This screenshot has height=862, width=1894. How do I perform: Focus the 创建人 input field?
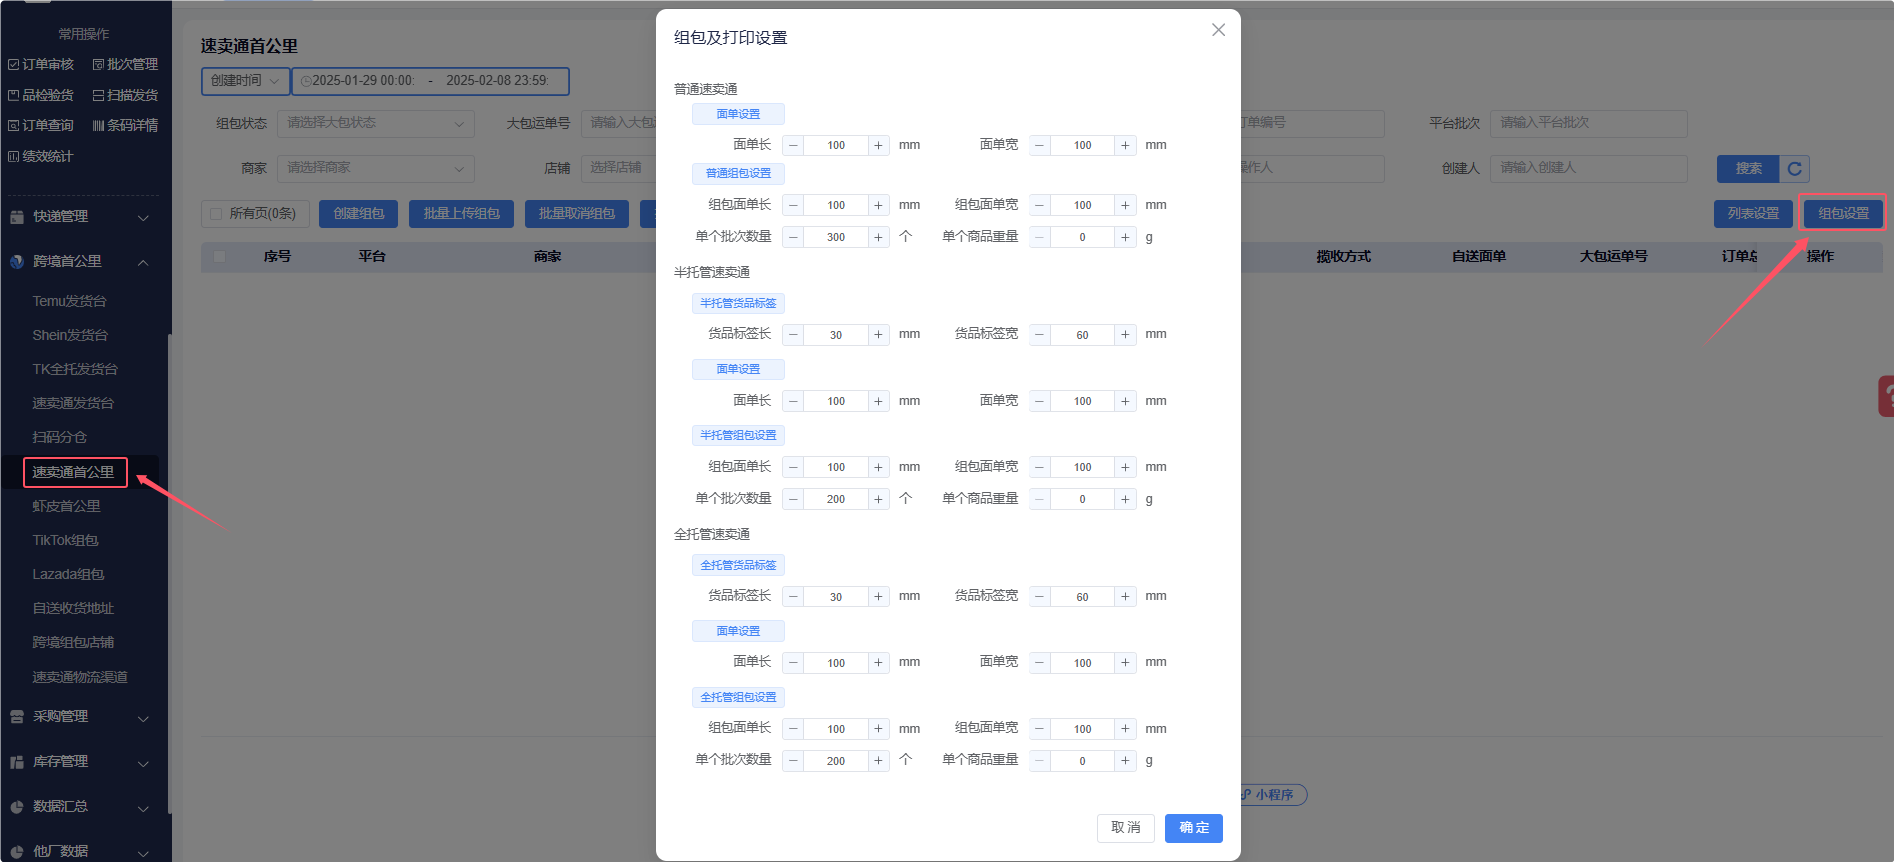click(x=1588, y=169)
